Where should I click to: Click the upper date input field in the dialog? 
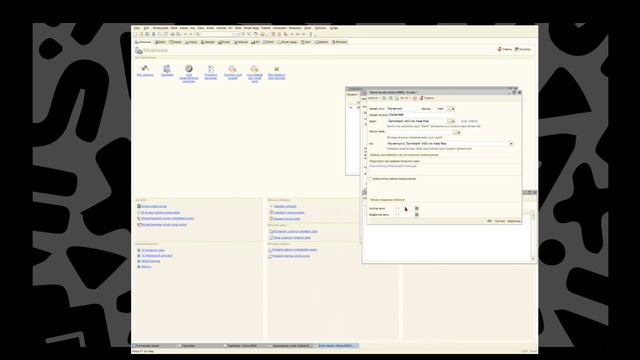403,209
